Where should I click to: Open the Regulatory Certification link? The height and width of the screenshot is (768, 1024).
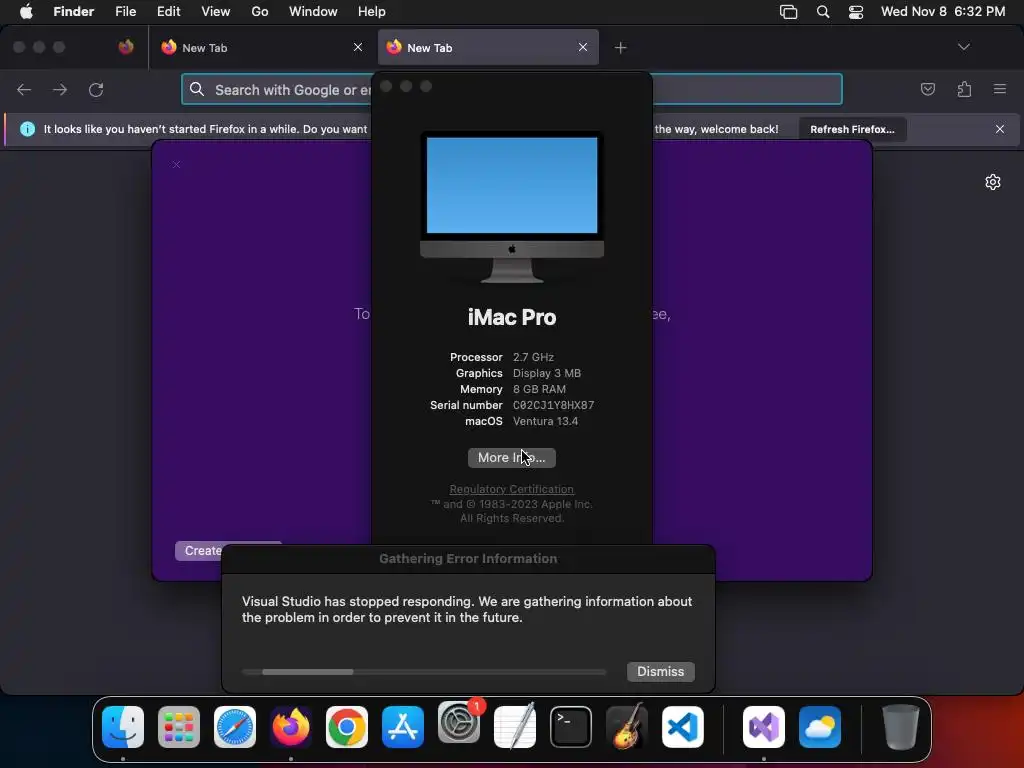511,489
